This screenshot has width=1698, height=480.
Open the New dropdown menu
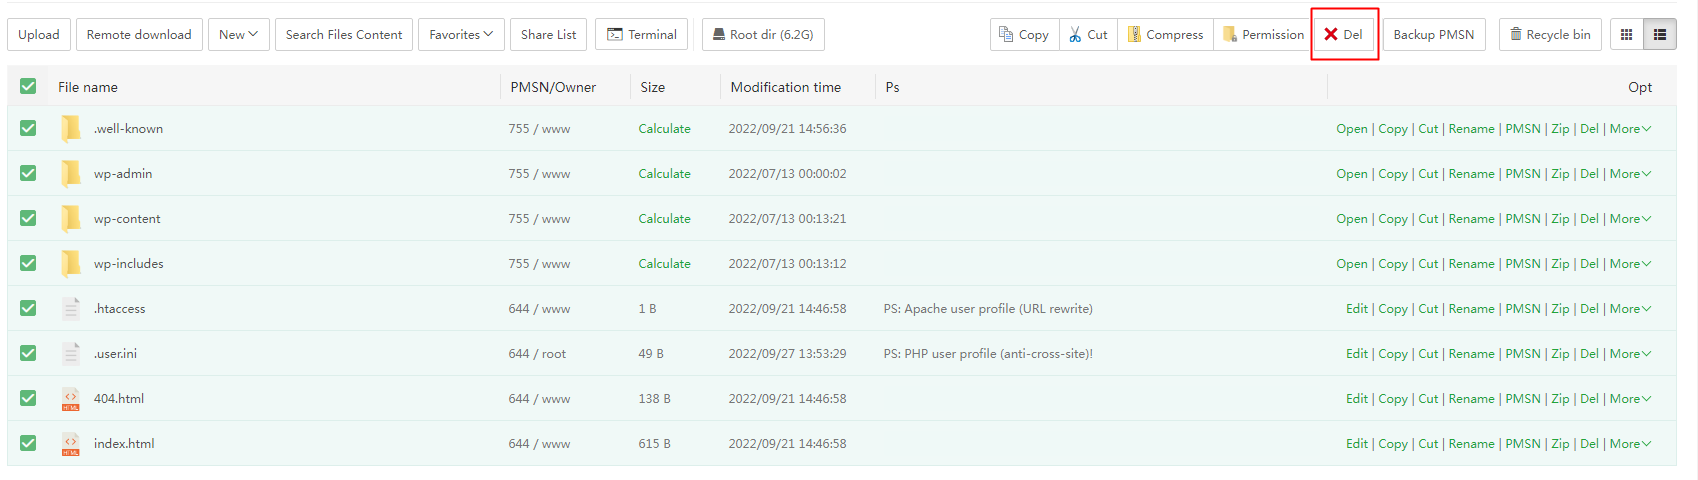(x=238, y=35)
